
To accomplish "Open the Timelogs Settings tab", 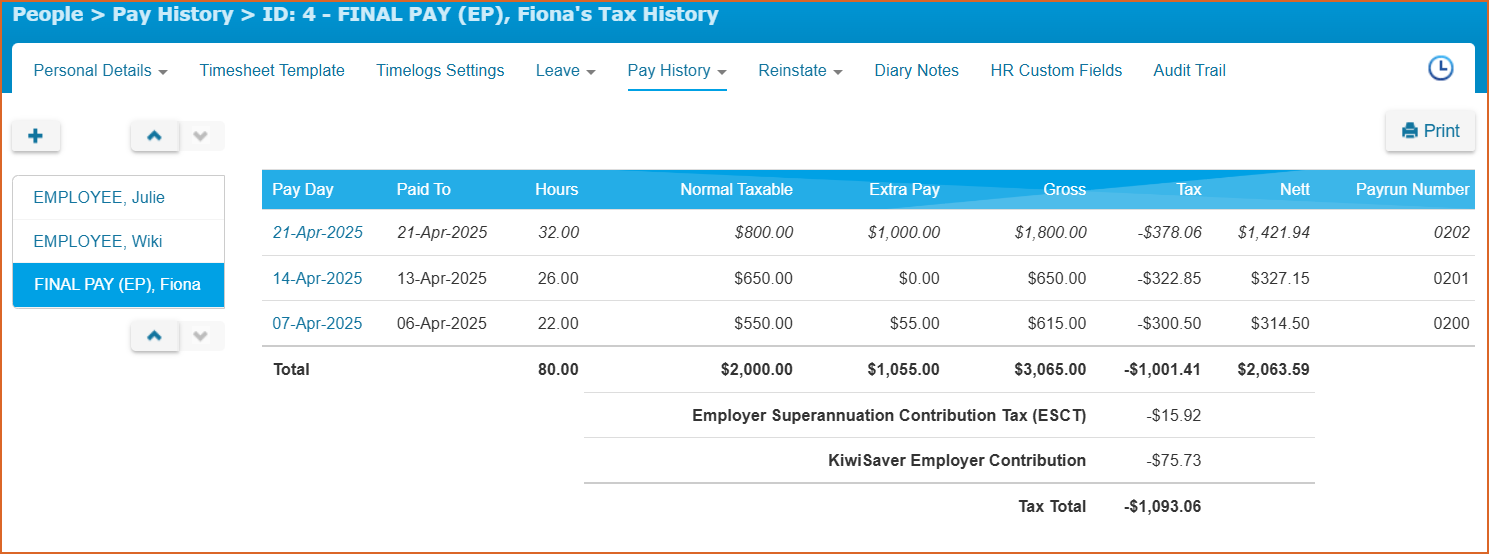I will click(440, 71).
